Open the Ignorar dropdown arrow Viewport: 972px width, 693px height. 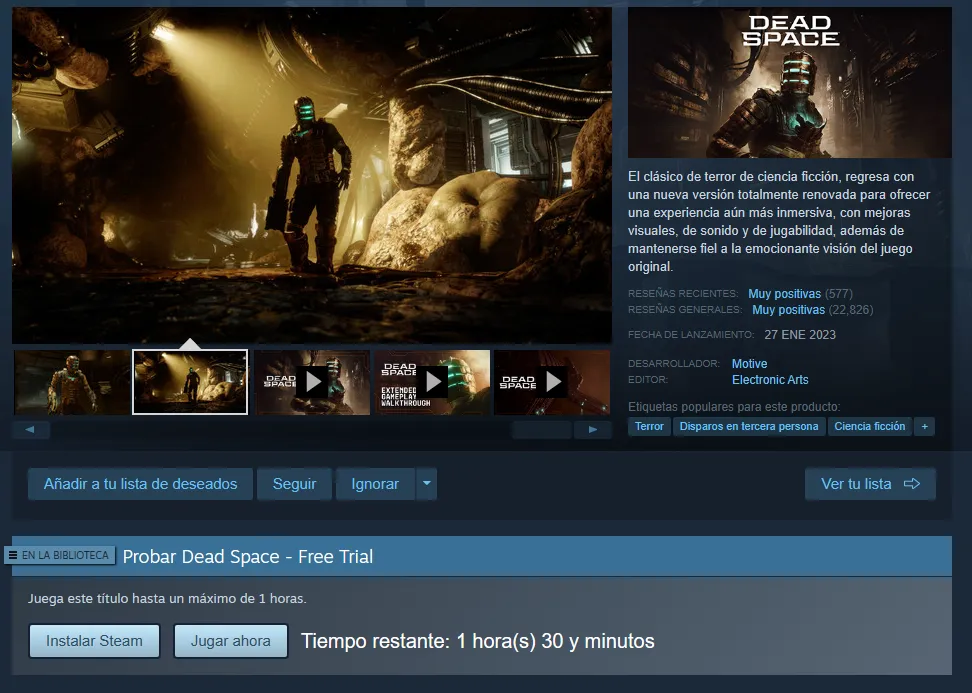(x=427, y=484)
